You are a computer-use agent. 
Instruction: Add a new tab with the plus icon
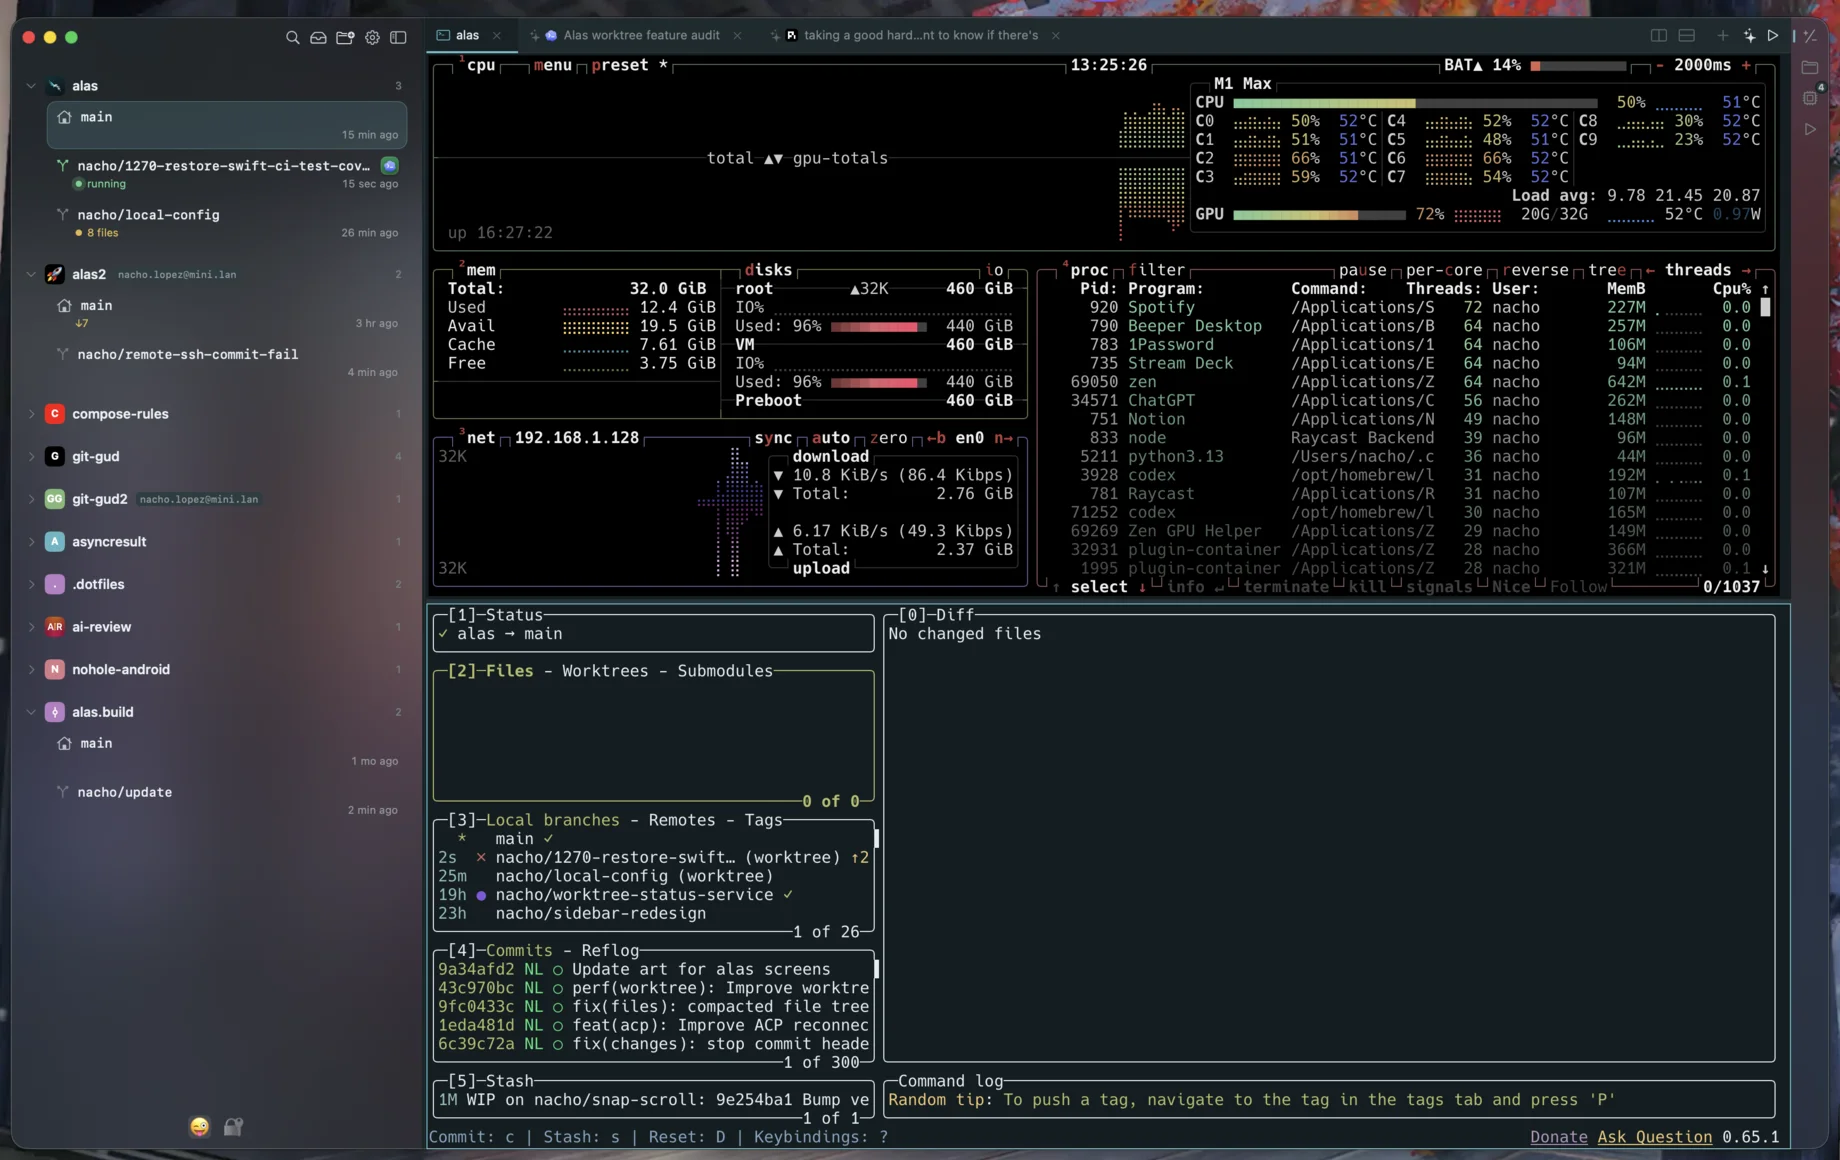coord(1722,35)
